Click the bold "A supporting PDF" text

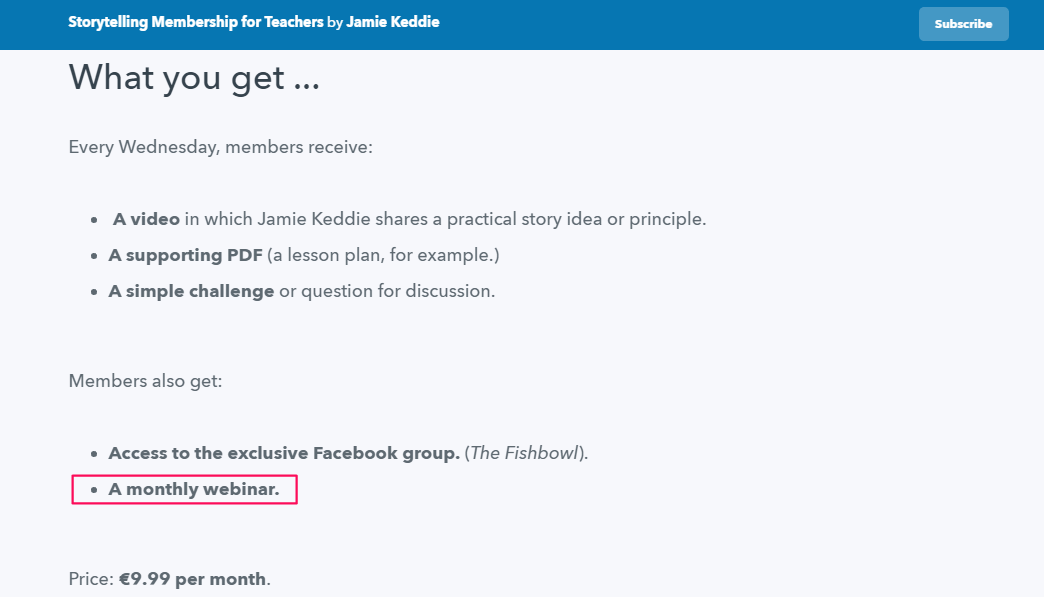point(185,255)
